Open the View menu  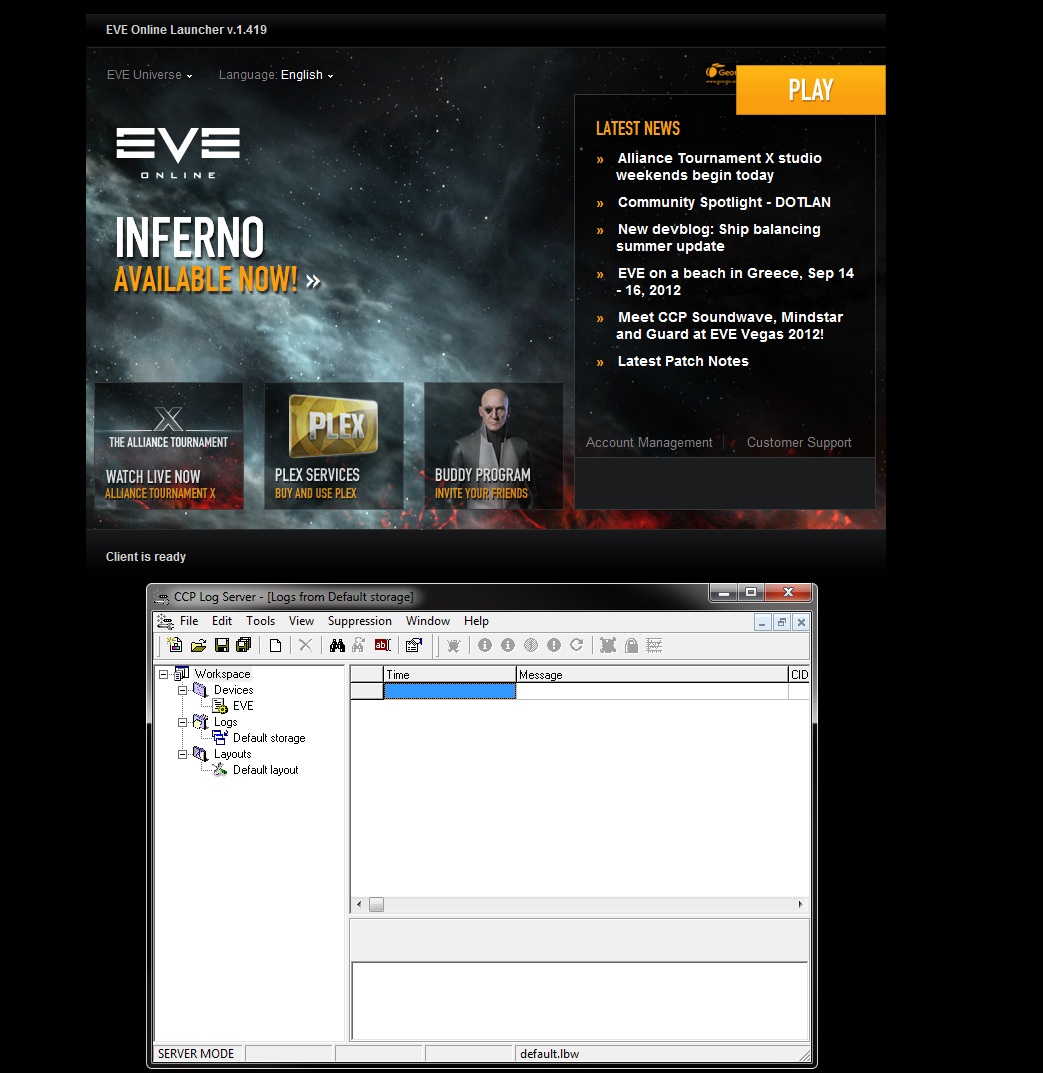point(301,621)
